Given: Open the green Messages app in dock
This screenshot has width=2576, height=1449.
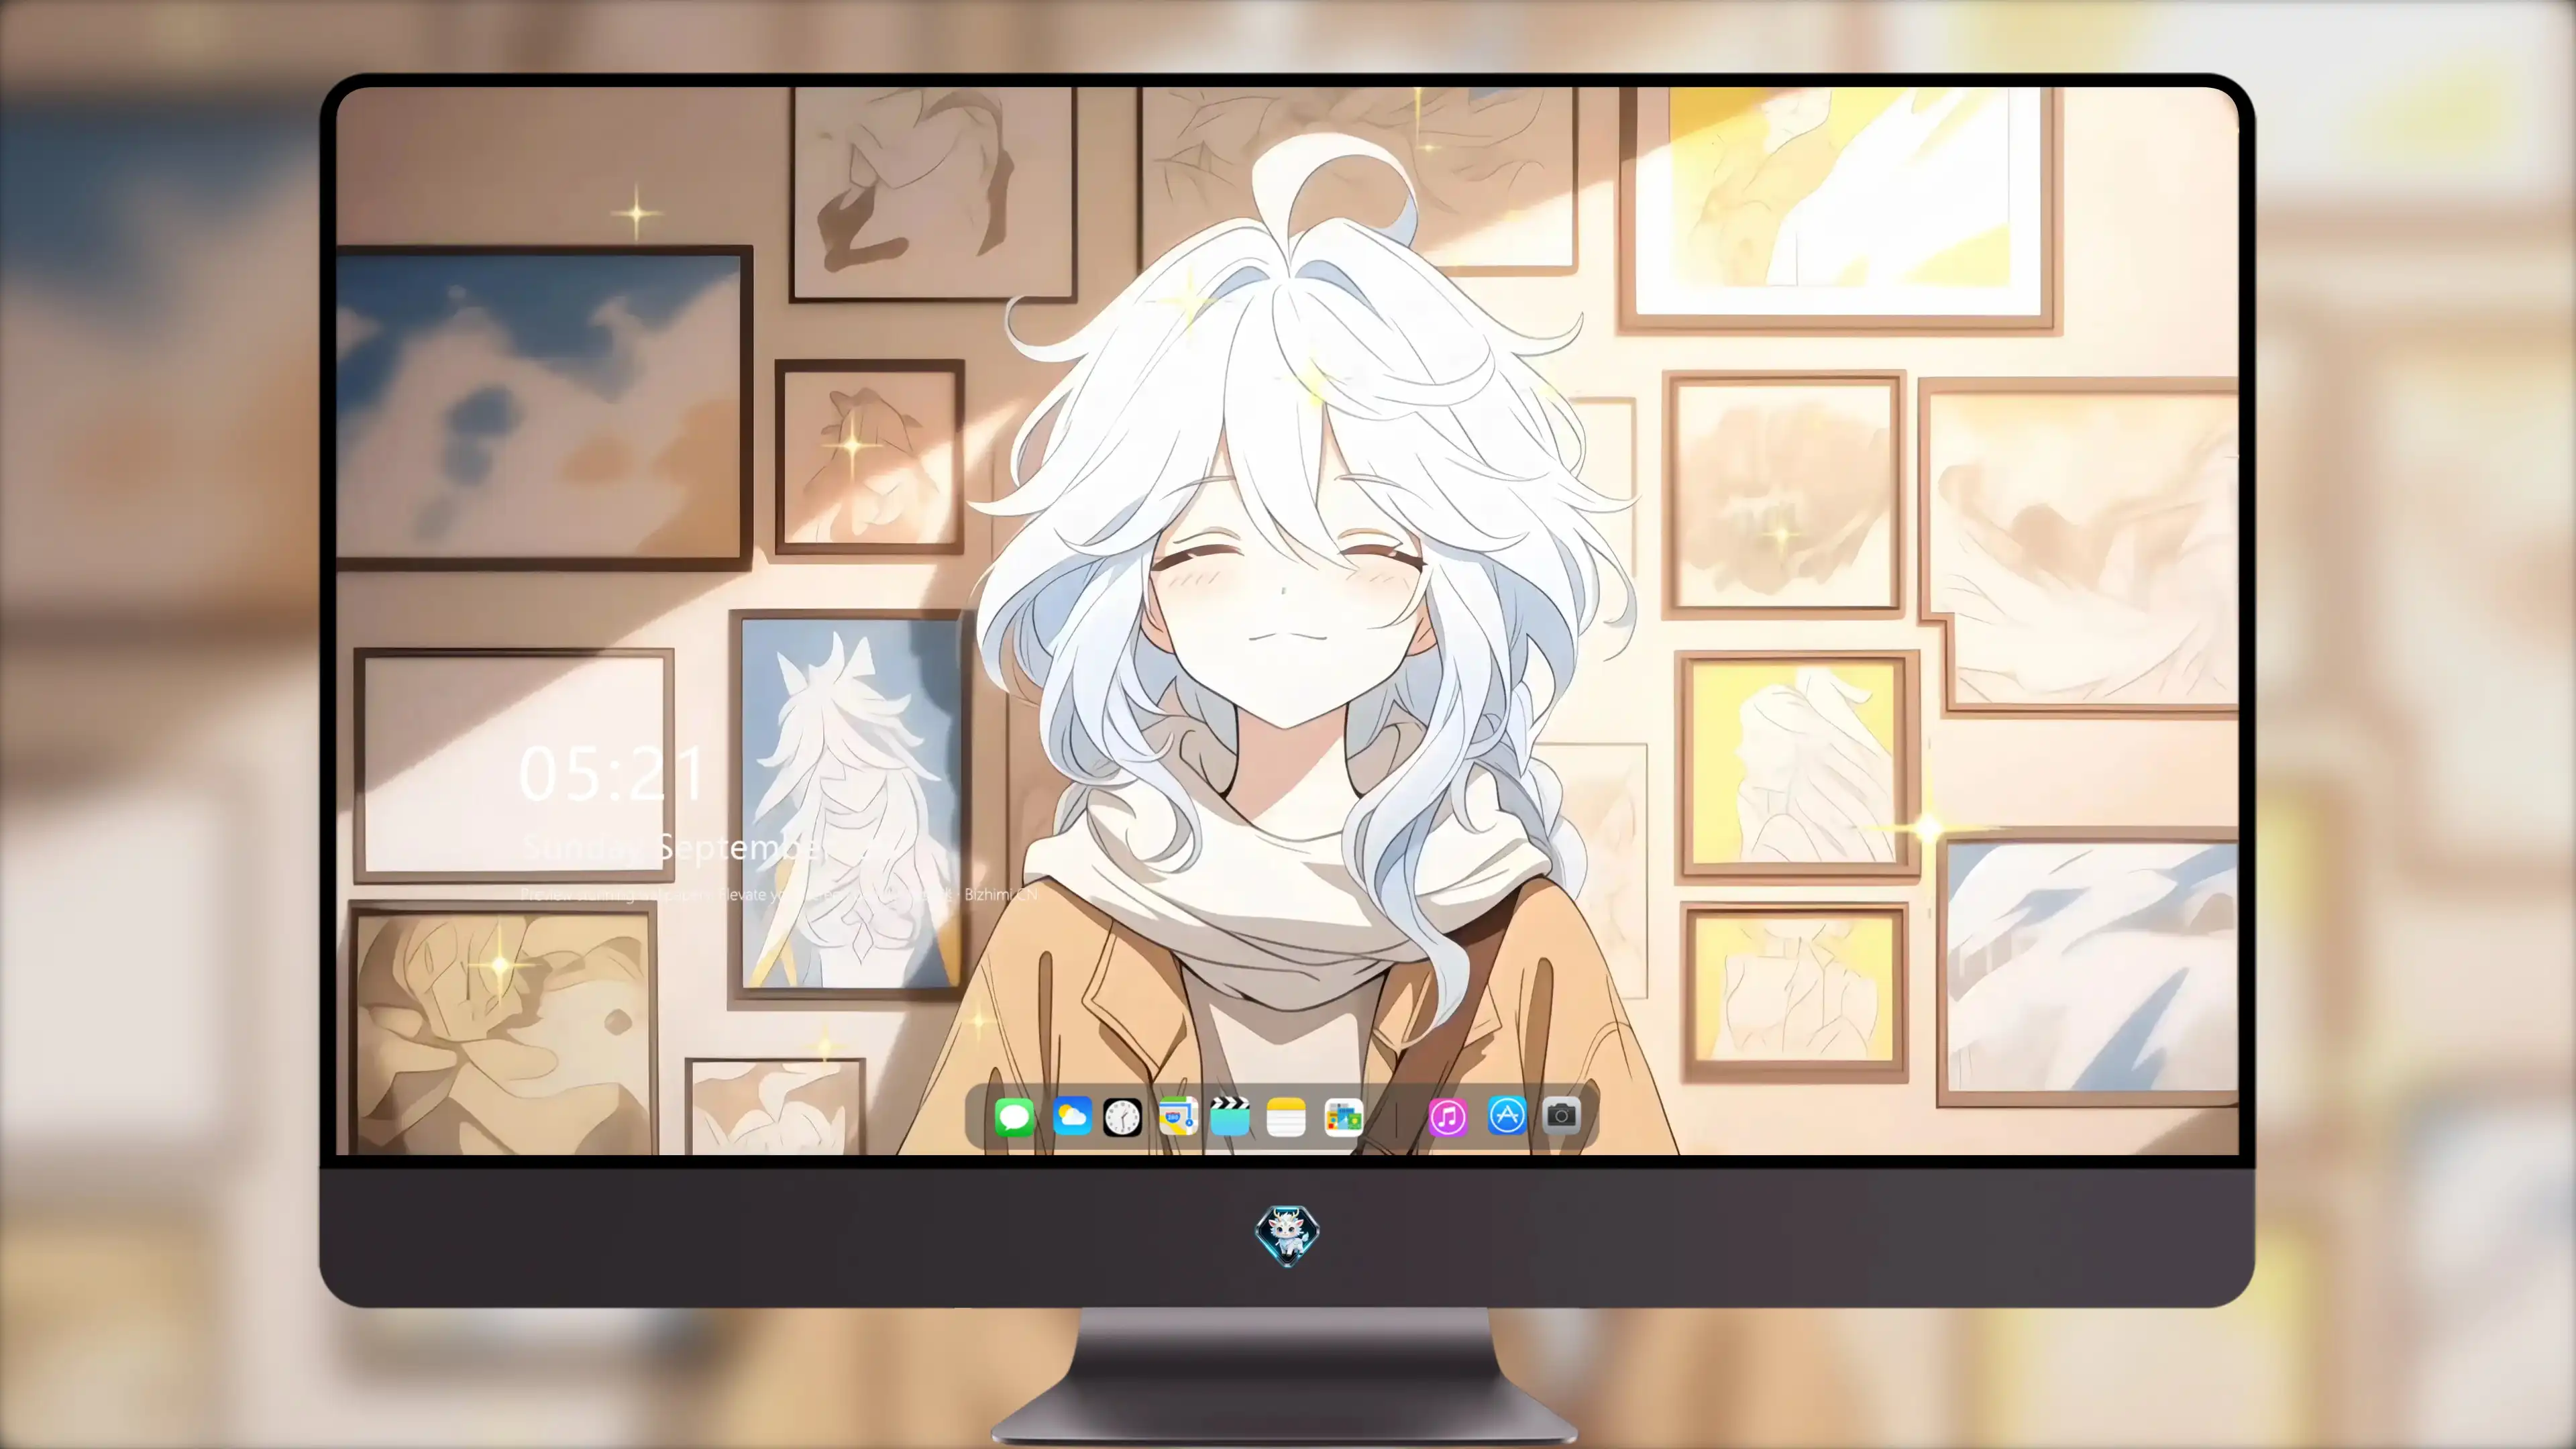Looking at the screenshot, I should [x=1014, y=1117].
